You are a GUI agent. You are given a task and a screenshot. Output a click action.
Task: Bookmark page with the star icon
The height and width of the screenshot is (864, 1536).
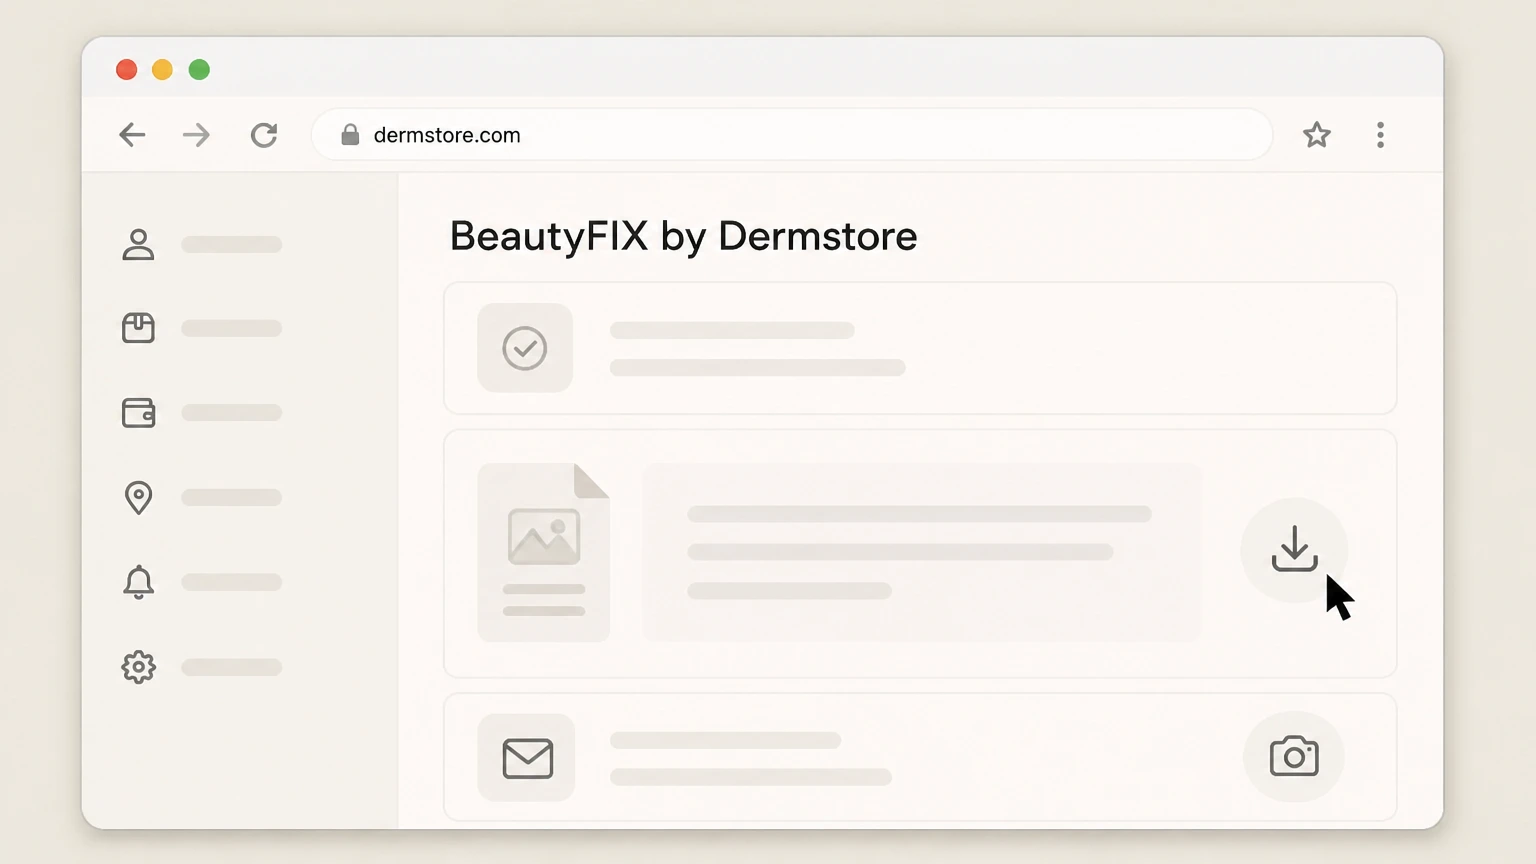[x=1317, y=135]
